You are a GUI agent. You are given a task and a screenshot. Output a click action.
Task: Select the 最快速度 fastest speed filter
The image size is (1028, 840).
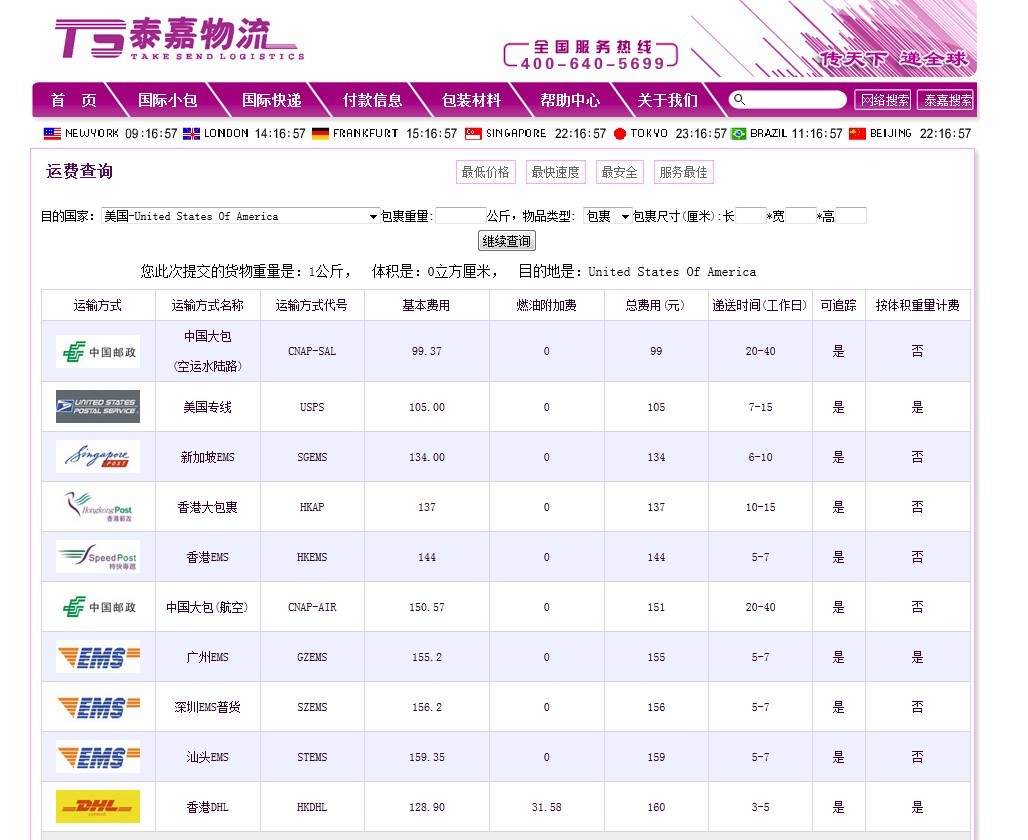click(555, 172)
